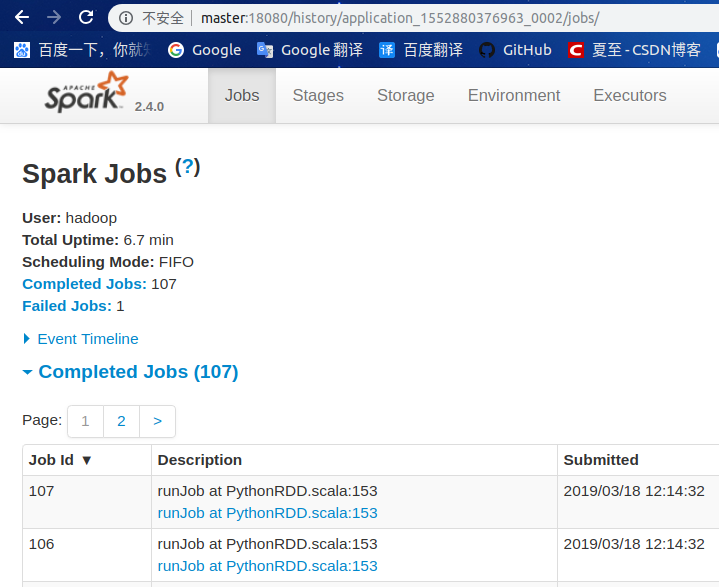Image resolution: width=719 pixels, height=587 pixels.
Task: Click the Apache Spark logo
Action: click(86, 93)
